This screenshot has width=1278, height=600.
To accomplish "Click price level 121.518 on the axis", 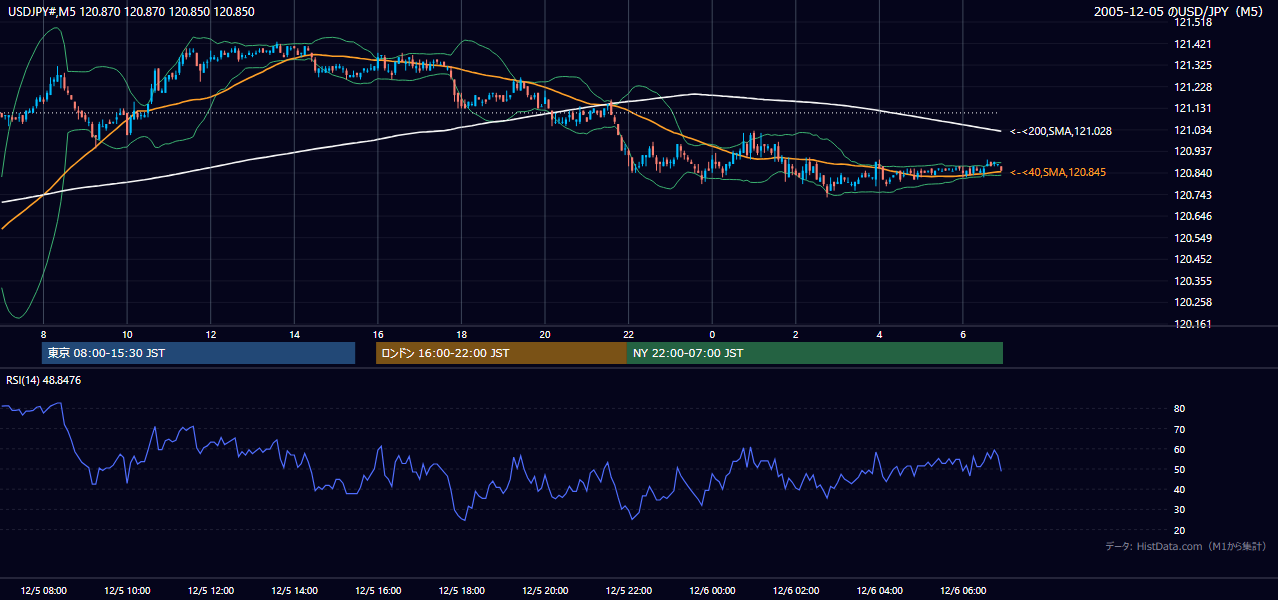I will 1193,22.
